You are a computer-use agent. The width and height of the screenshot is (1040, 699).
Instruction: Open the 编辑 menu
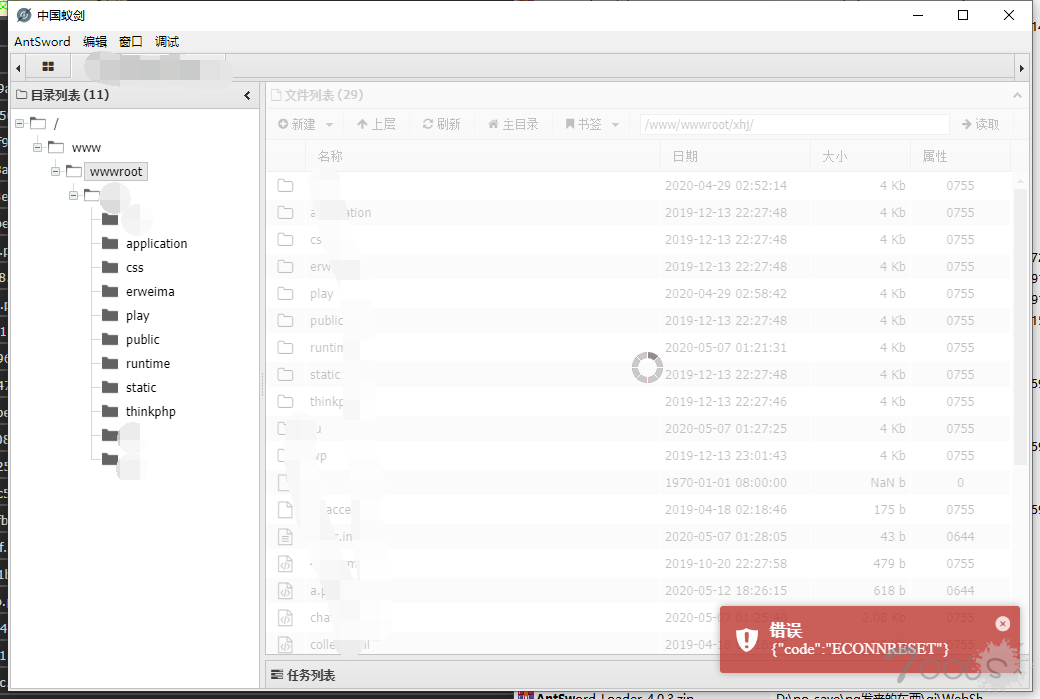95,42
